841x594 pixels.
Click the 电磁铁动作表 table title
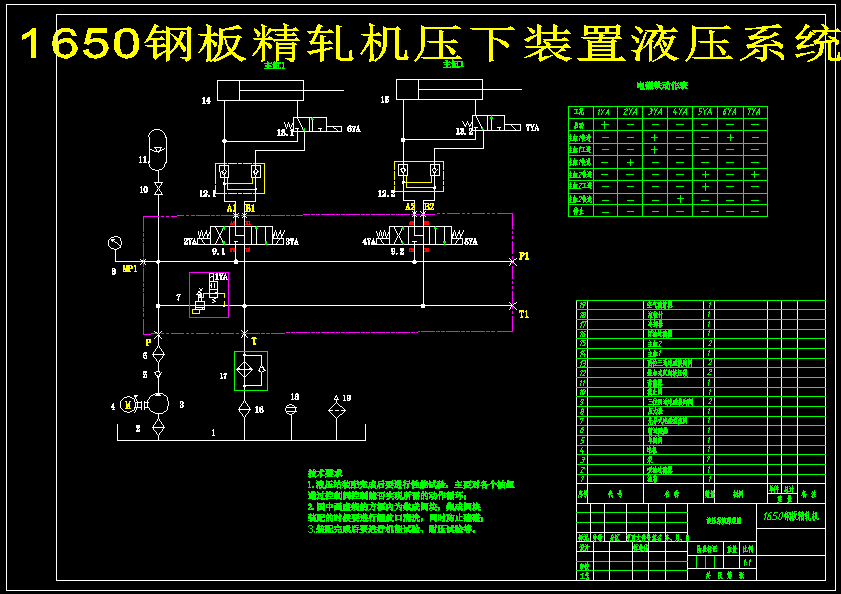(662, 86)
